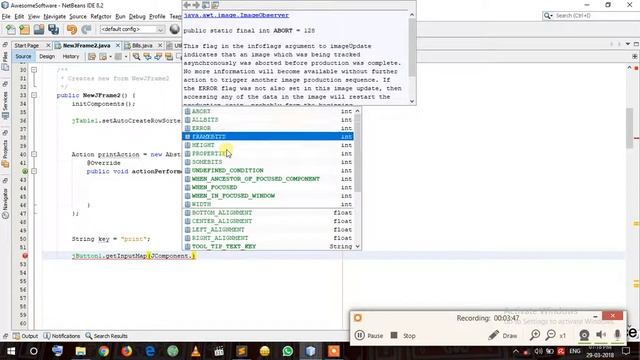This screenshot has height=360, width=640.
Task: Select UNDEFINED_CONDITION in completion list
Action: 269,170
